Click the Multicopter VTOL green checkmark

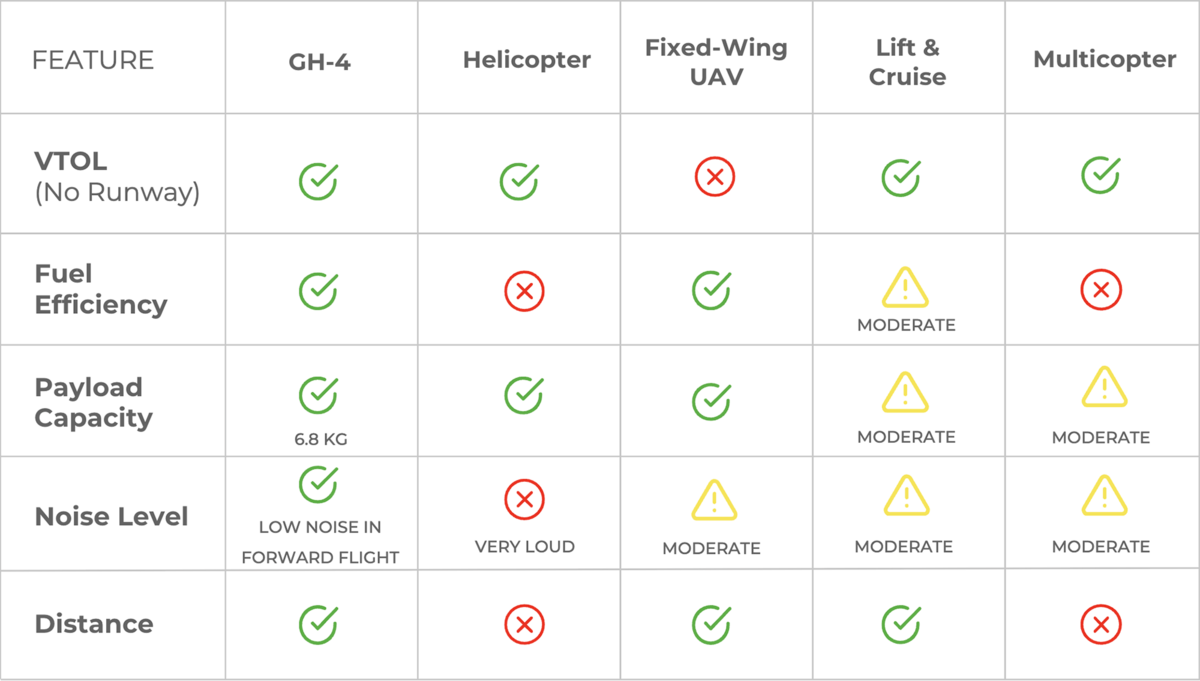coord(1101,175)
